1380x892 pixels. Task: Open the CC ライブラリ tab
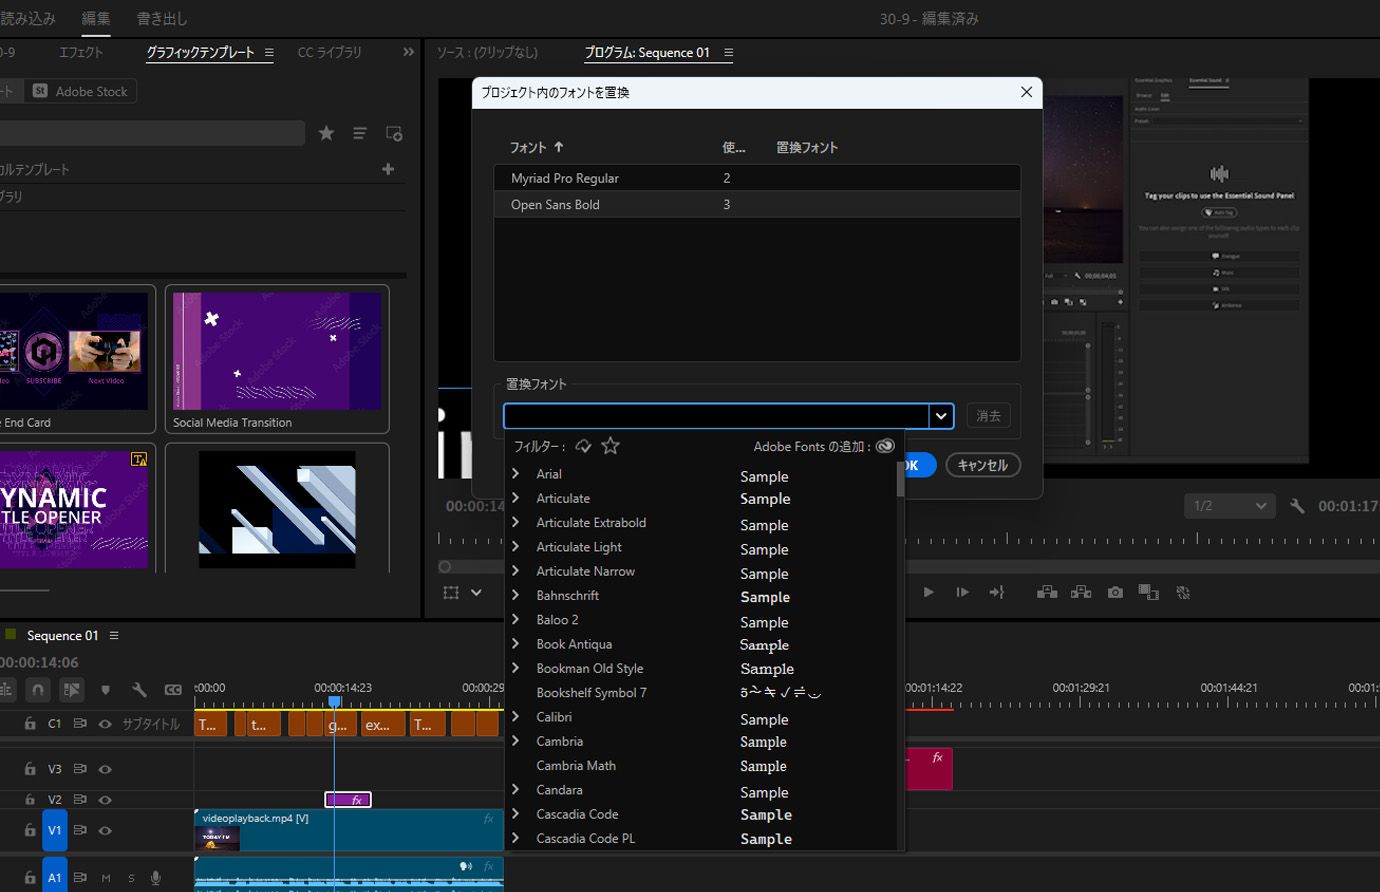click(x=329, y=52)
